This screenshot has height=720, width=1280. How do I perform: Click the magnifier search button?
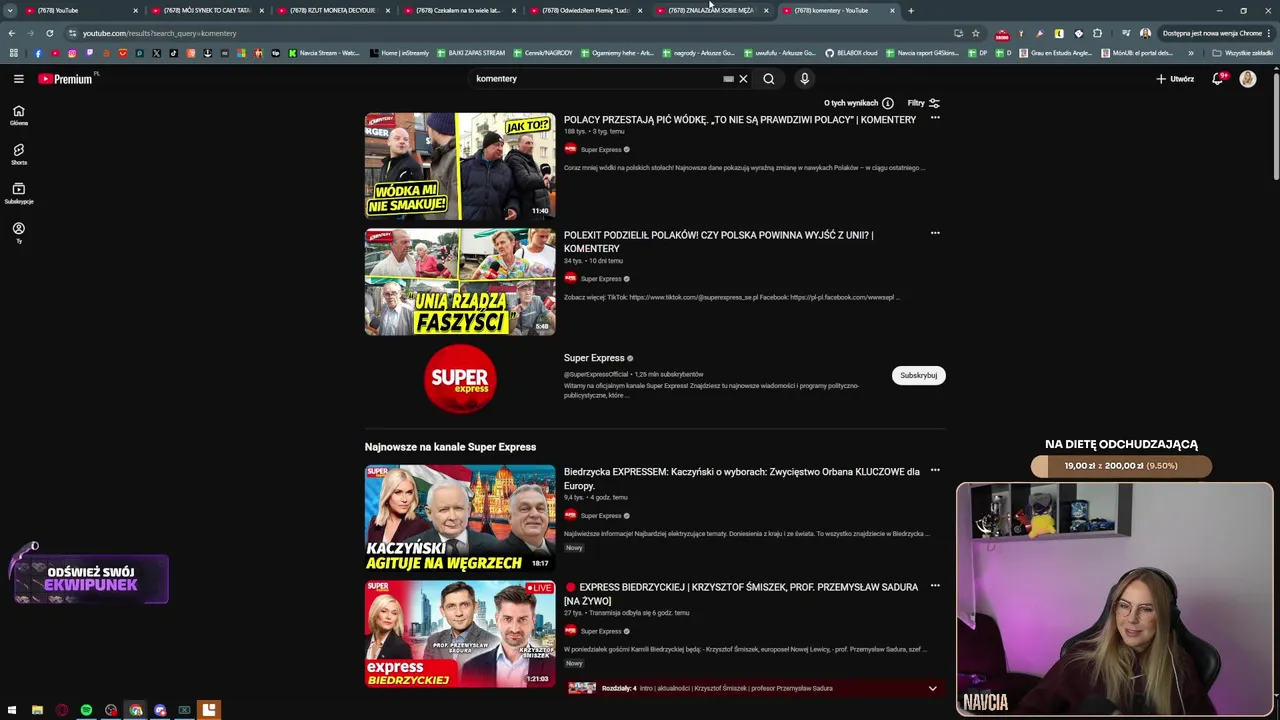coord(768,79)
